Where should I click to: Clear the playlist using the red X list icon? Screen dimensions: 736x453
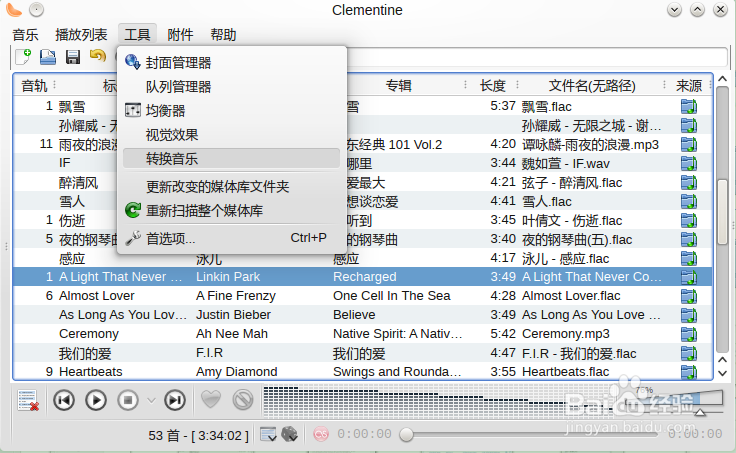28,400
